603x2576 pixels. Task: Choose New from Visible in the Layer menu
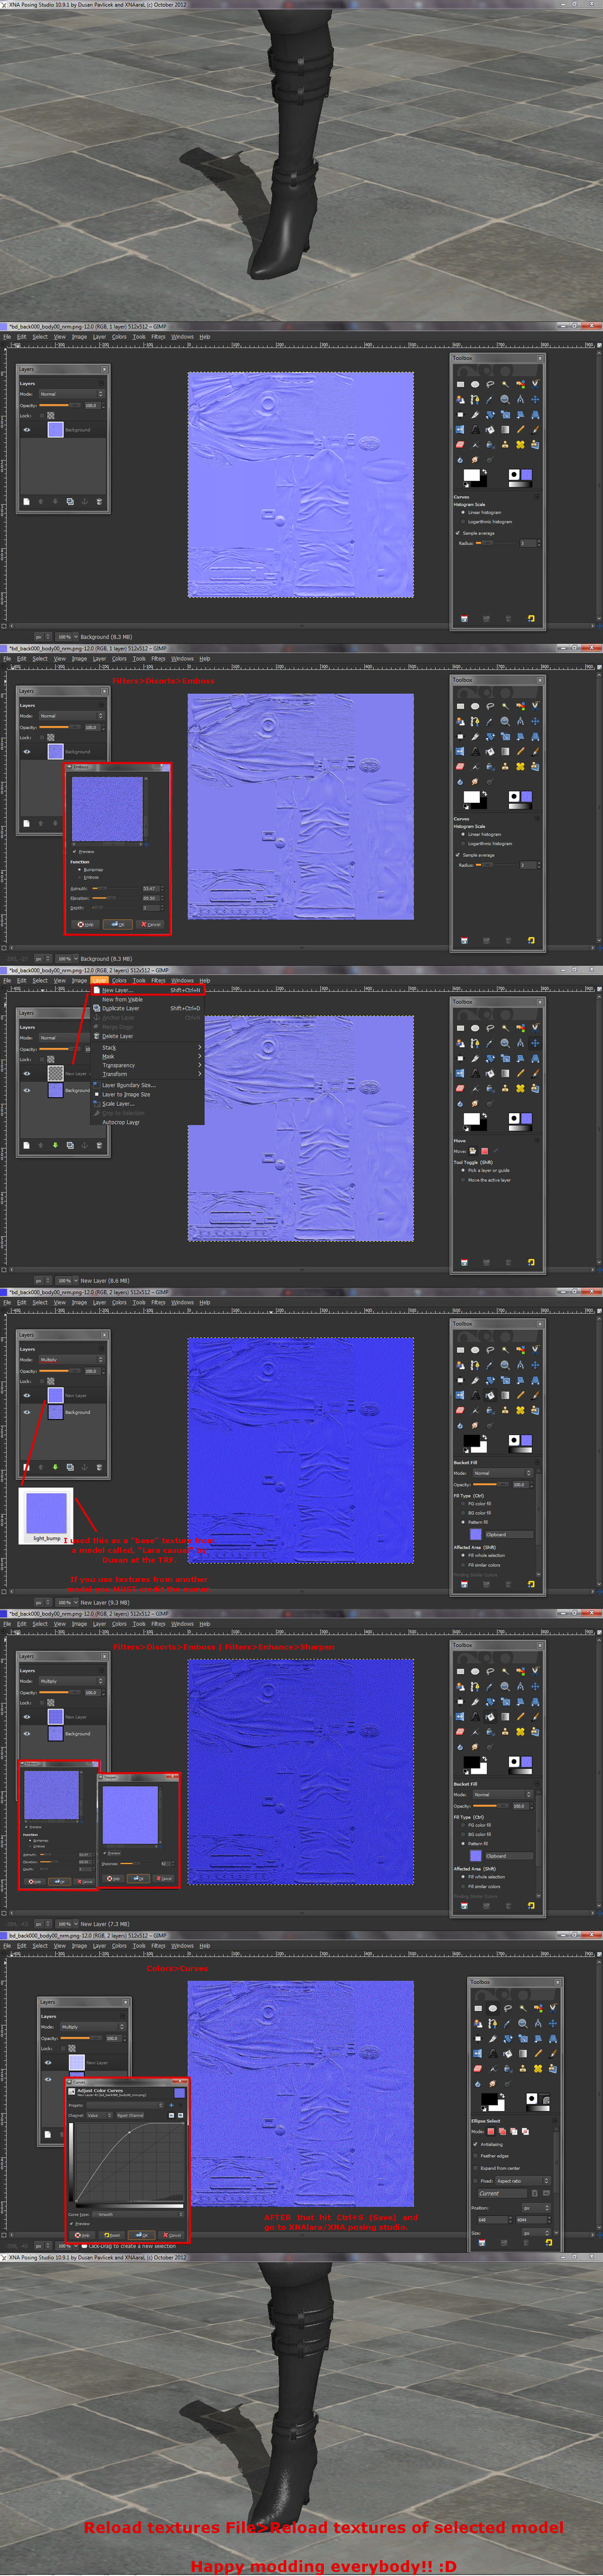[x=146, y=999]
